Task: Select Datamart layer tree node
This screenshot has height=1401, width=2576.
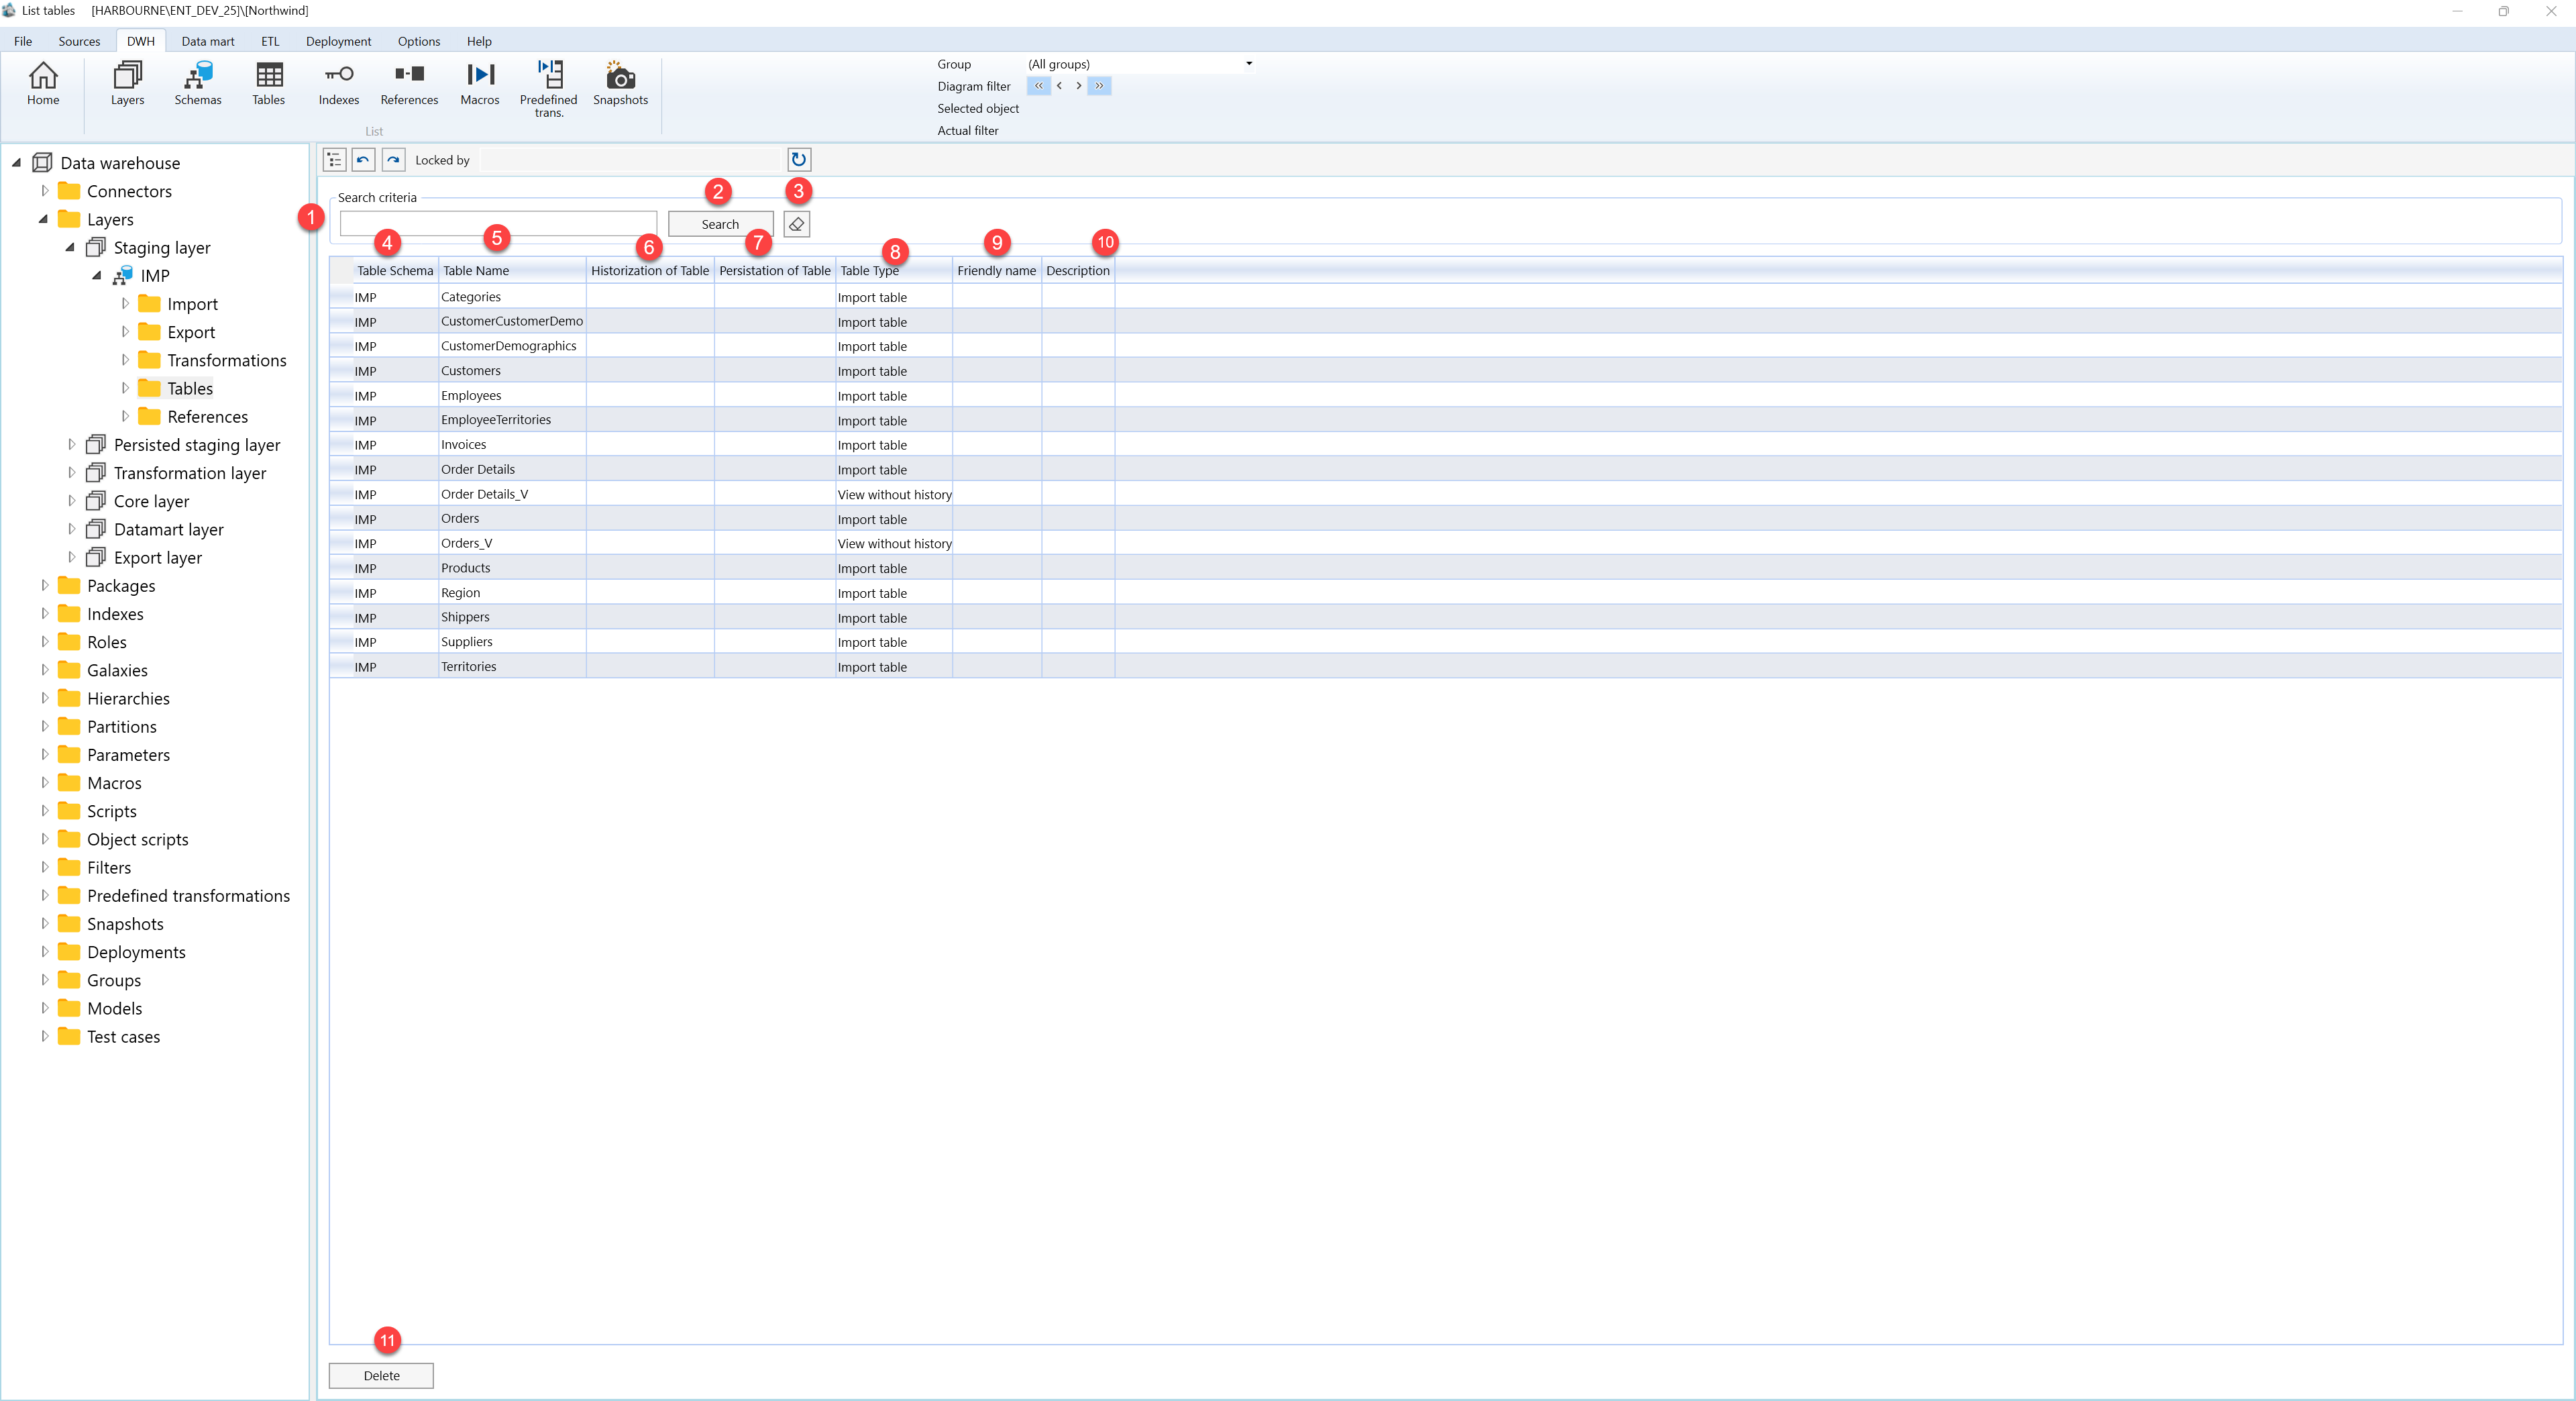Action: (168, 529)
